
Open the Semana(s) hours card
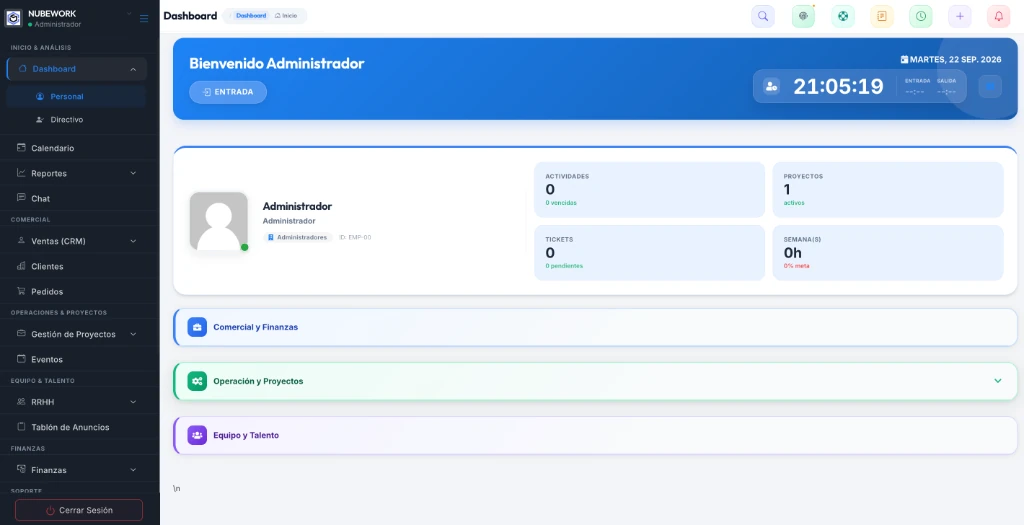(888, 253)
